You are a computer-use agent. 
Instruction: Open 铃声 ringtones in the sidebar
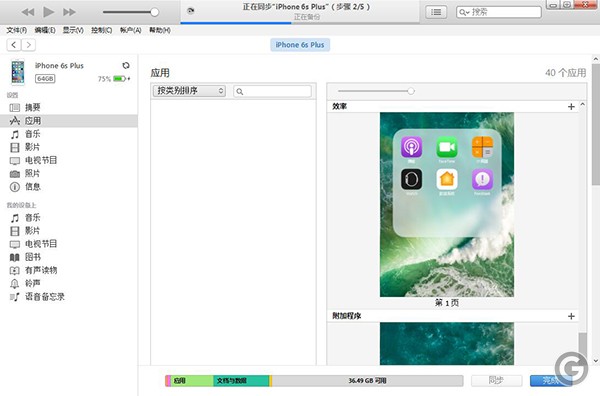69,284
